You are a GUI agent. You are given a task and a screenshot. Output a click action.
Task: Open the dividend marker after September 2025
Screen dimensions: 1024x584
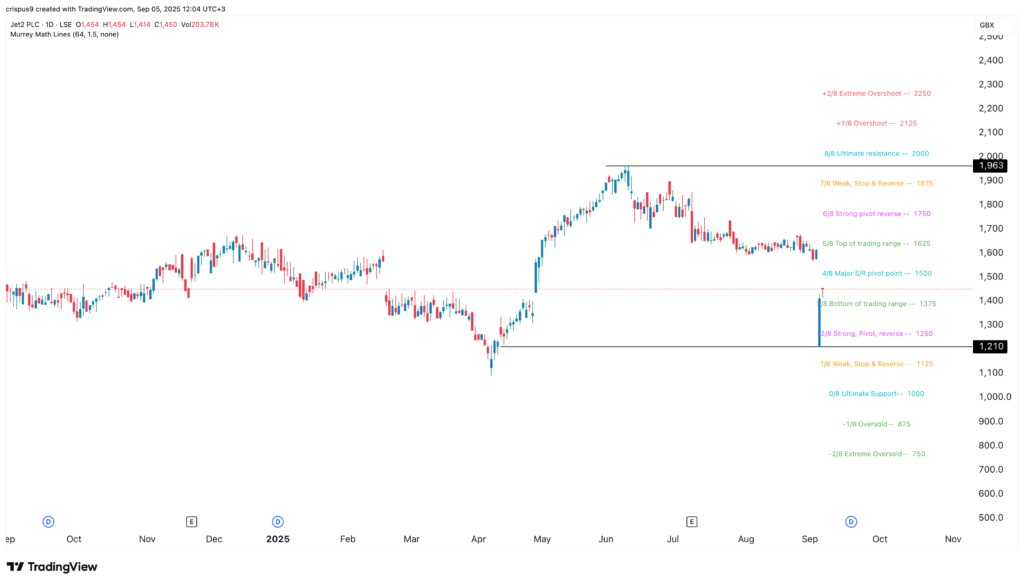tap(850, 521)
